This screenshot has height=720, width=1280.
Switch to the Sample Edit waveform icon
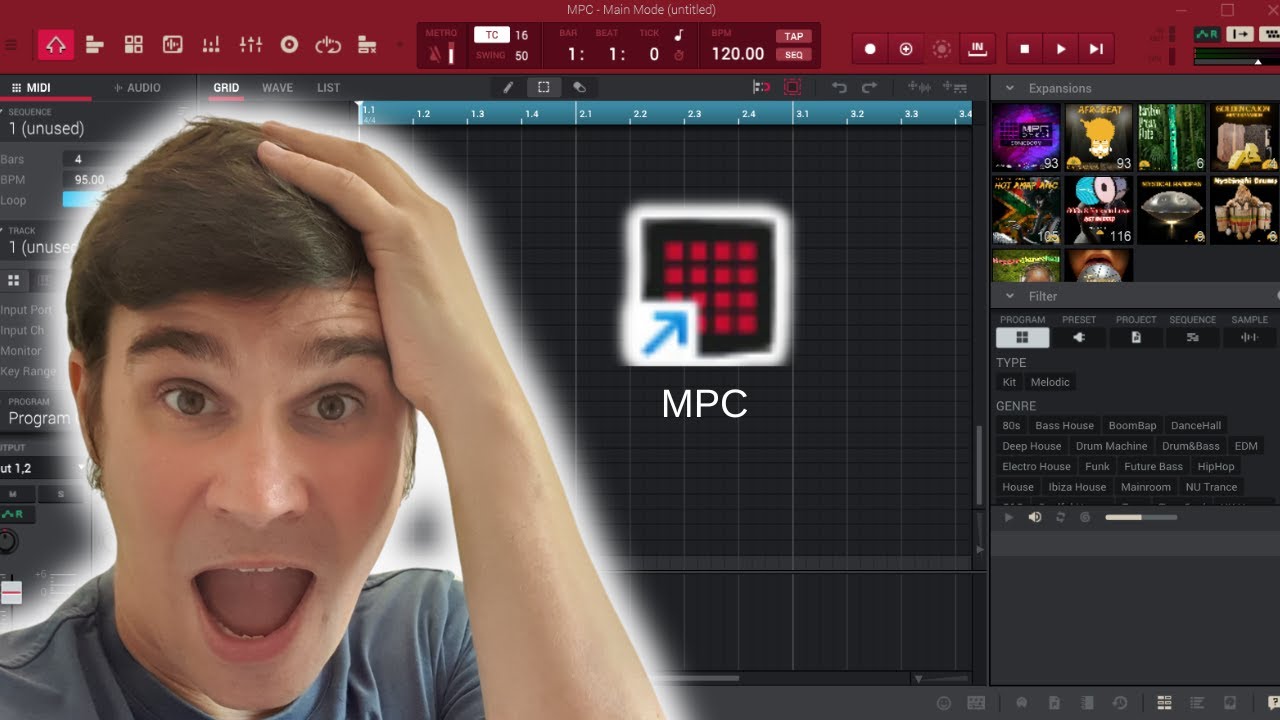coord(172,45)
